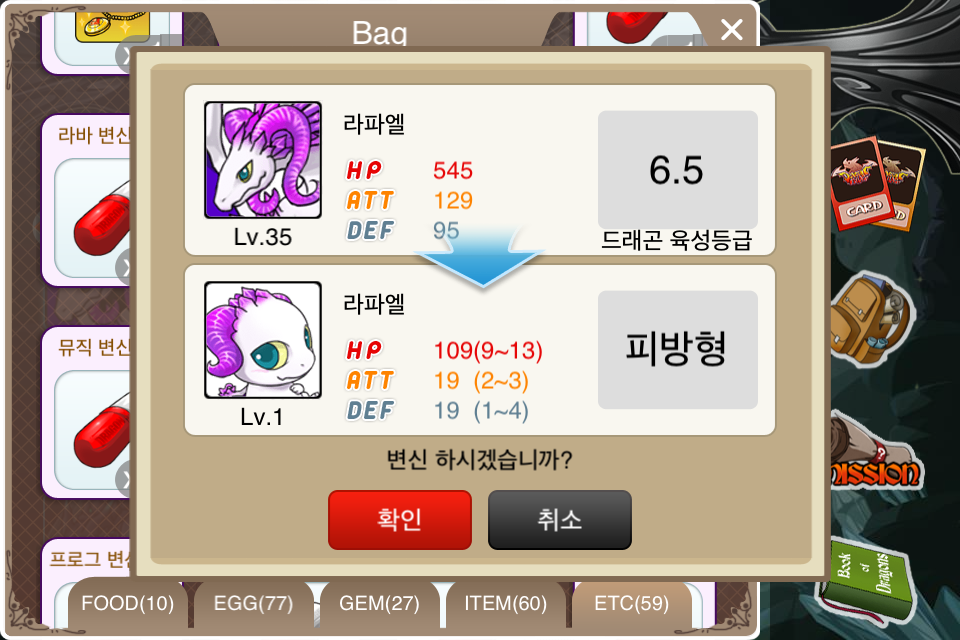The height and width of the screenshot is (640, 960).
Task: Click the Lv.1 baby dragon portrait
Action: coord(263,340)
